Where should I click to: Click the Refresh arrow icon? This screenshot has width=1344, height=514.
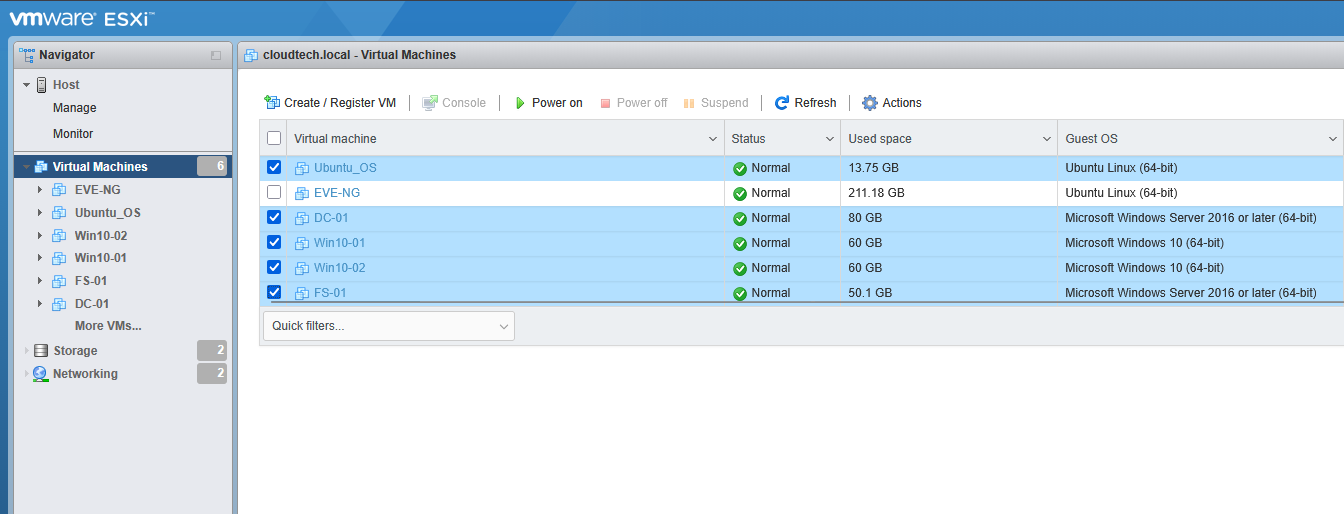tap(782, 103)
